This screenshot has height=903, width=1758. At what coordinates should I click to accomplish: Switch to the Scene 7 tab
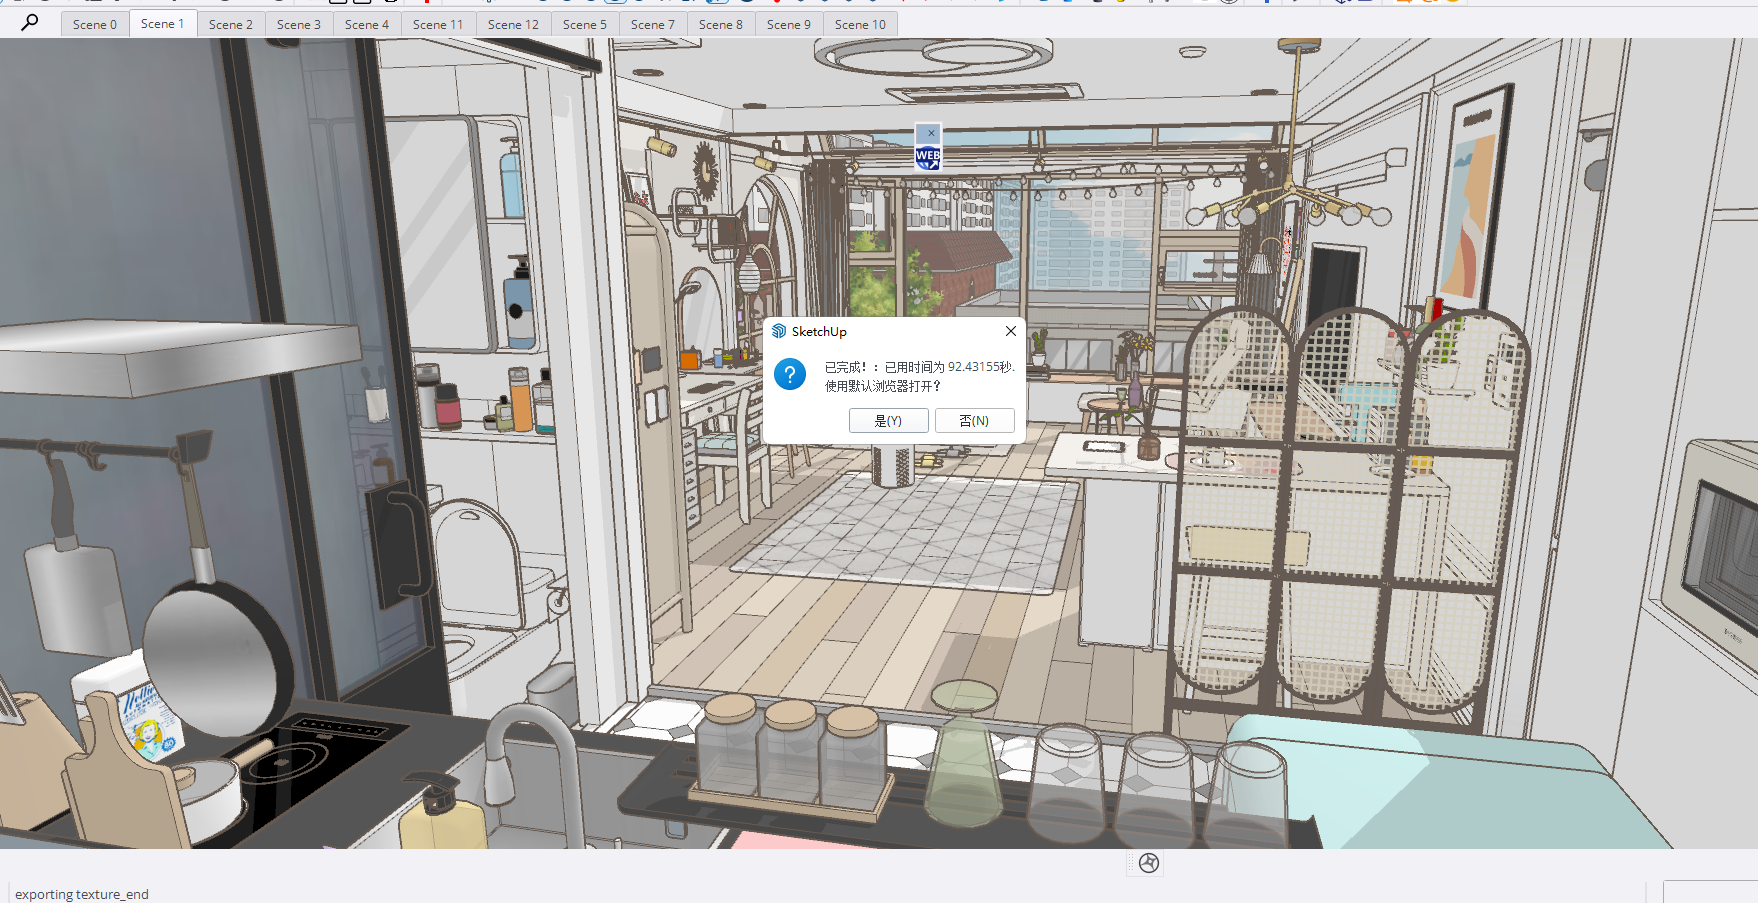coord(652,24)
